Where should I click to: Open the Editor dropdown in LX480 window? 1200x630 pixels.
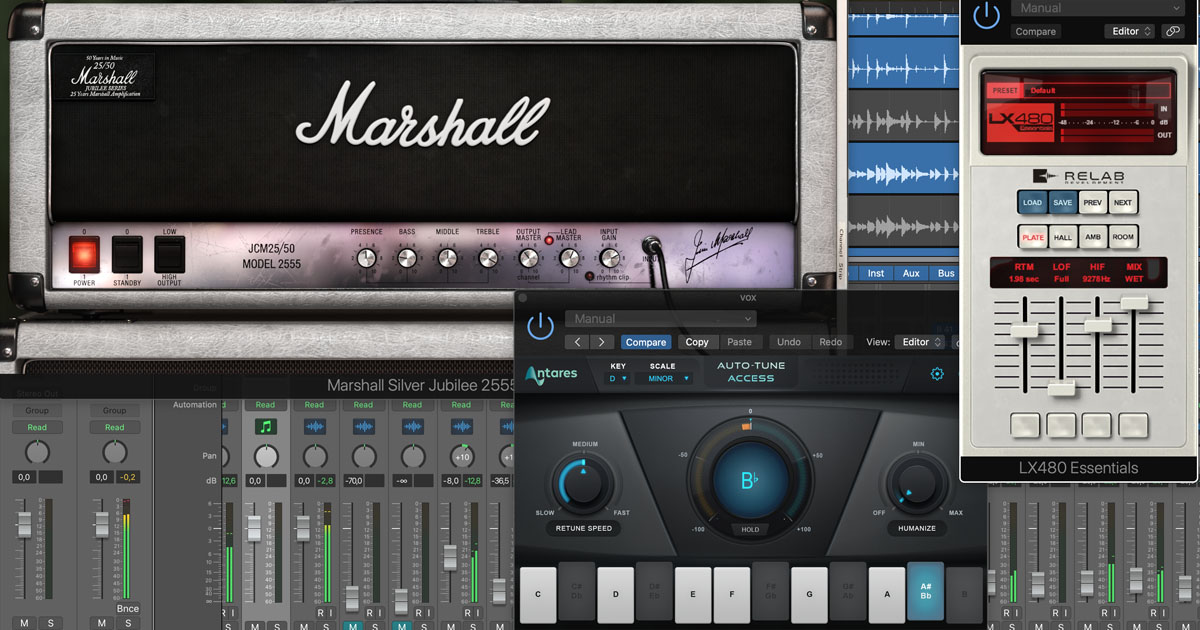click(1132, 32)
